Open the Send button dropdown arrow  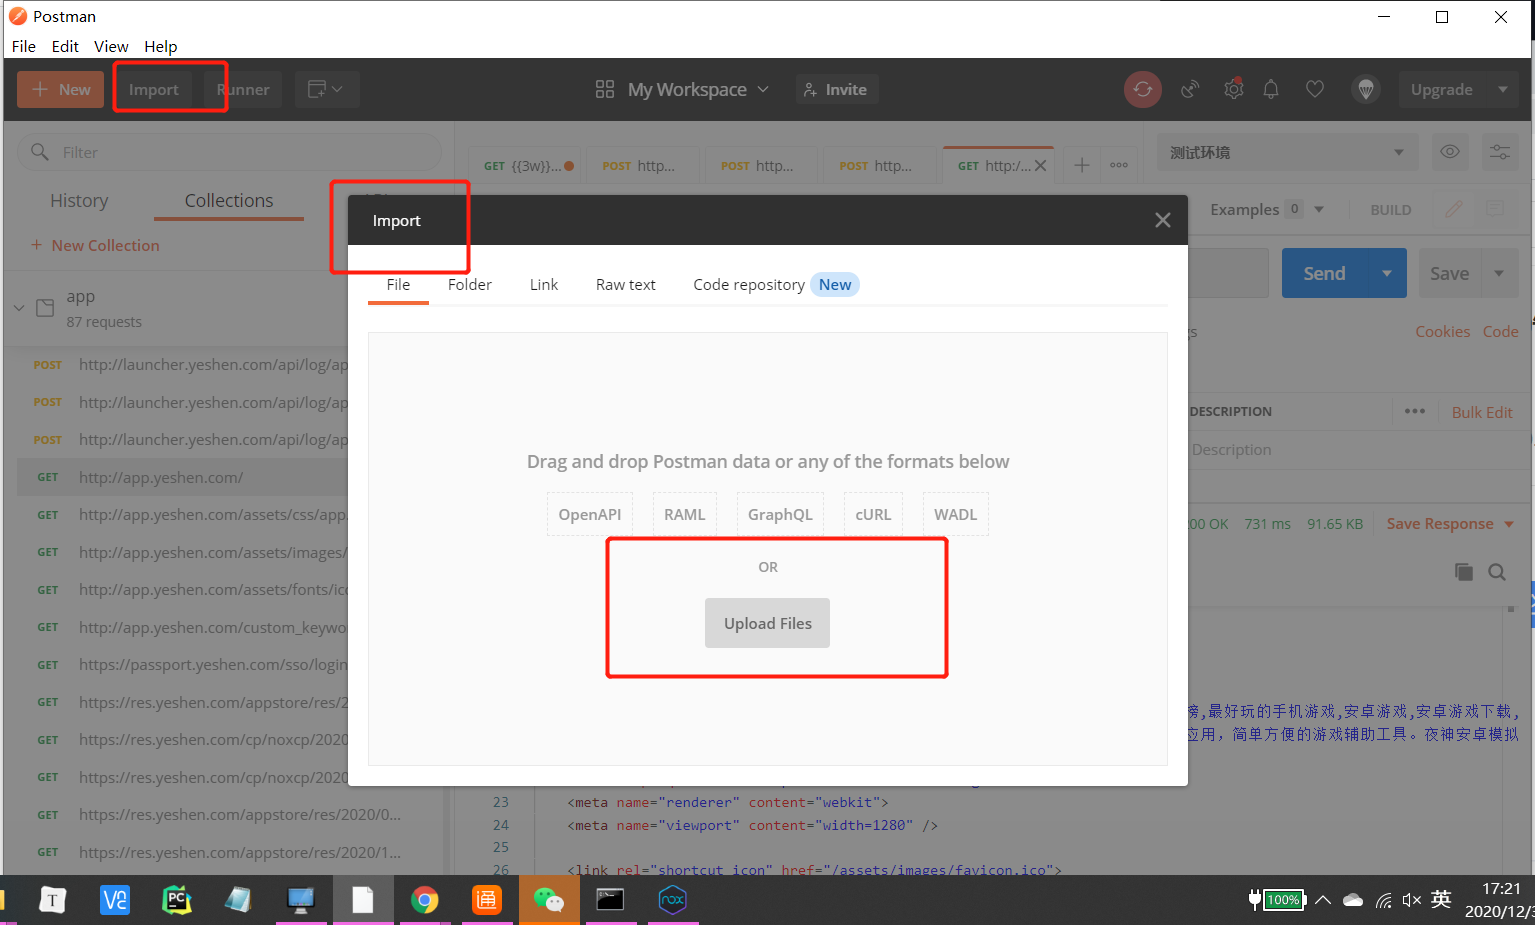(1387, 273)
